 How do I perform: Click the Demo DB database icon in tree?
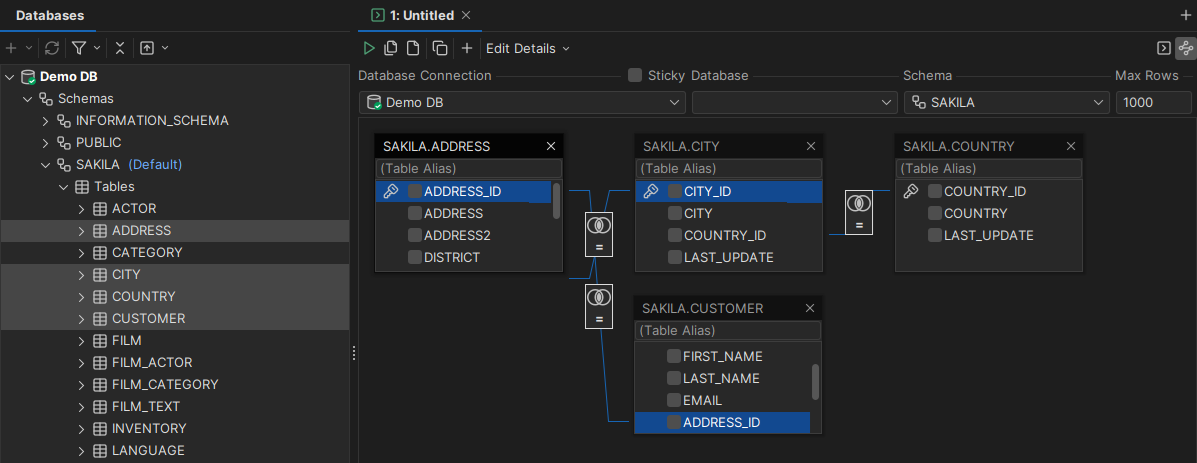[x=28, y=77]
